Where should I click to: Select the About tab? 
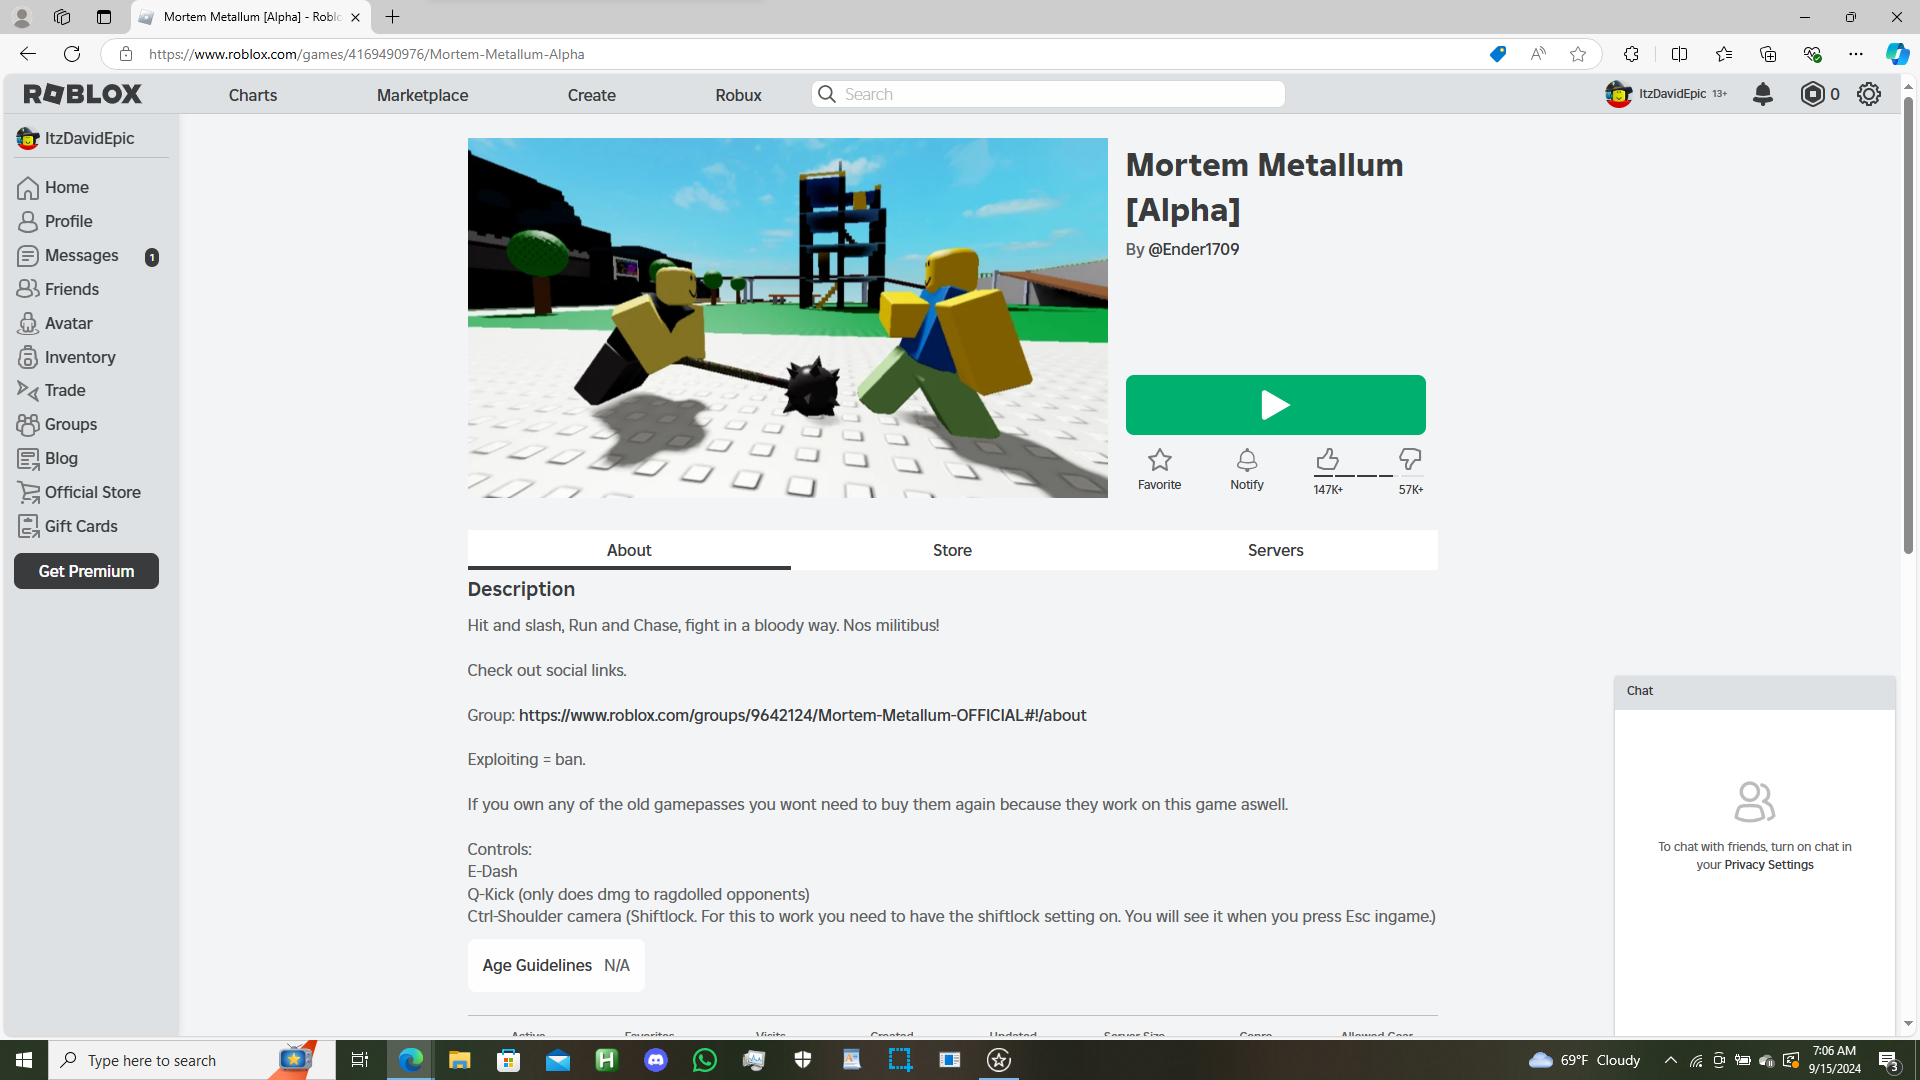[x=629, y=550]
